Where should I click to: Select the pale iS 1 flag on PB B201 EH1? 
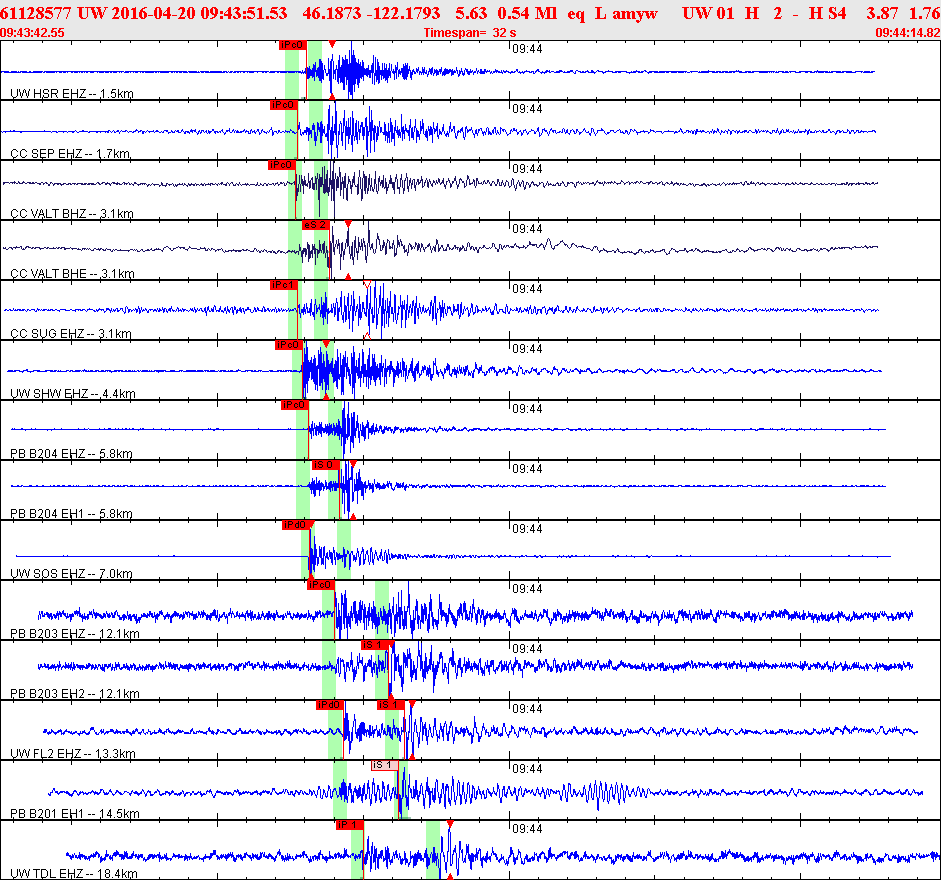384,765
